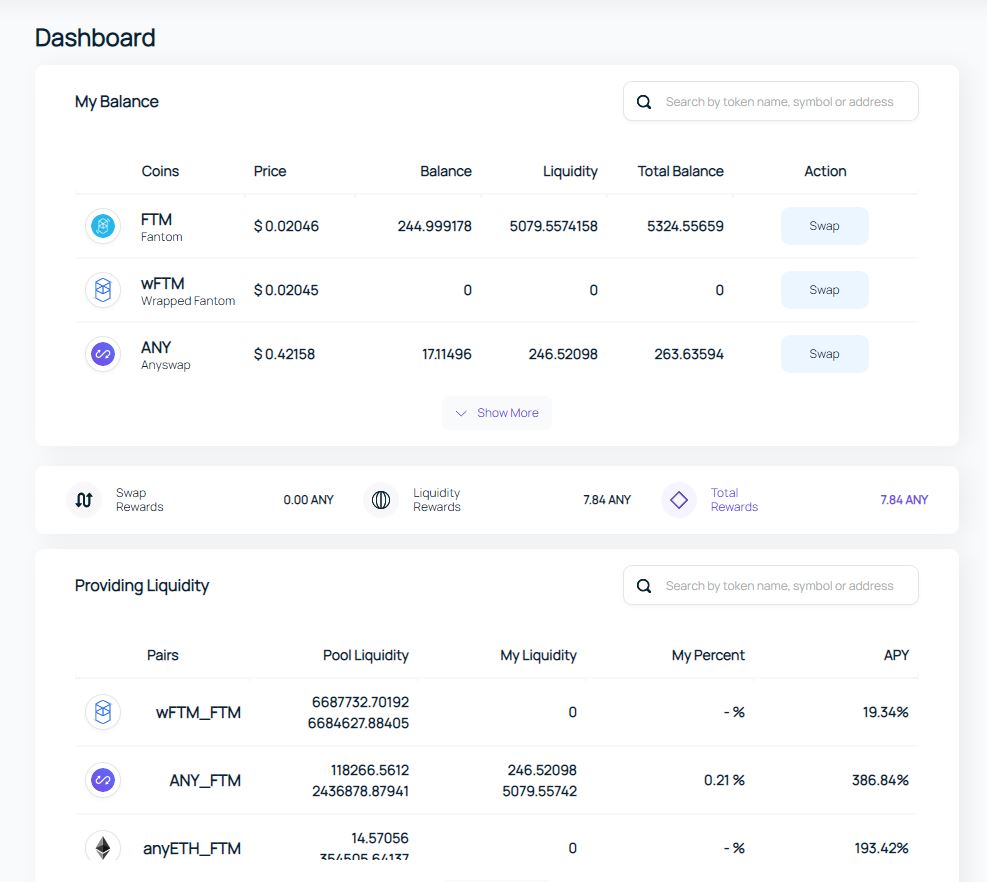This screenshot has height=882, width=987.
Task: Click the Liquidity Rewards label
Action: (x=437, y=500)
